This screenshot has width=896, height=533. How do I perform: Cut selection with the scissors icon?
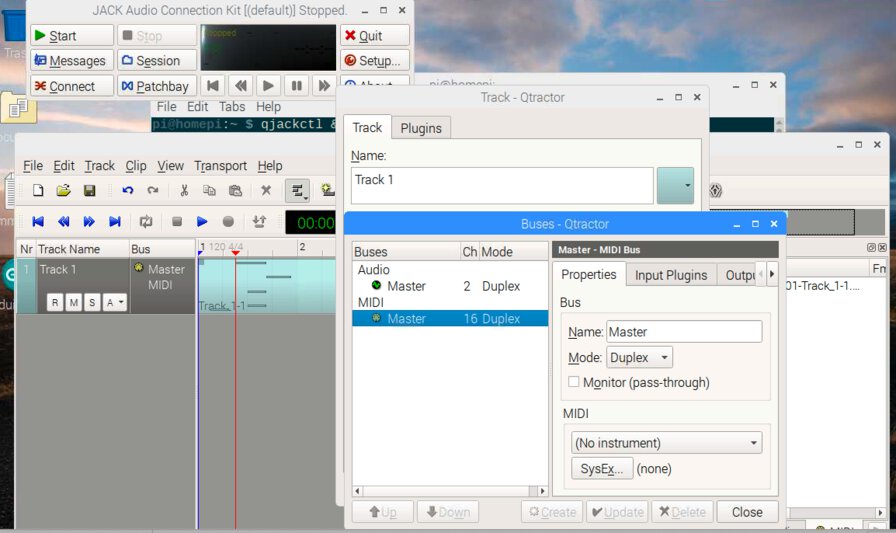click(184, 191)
